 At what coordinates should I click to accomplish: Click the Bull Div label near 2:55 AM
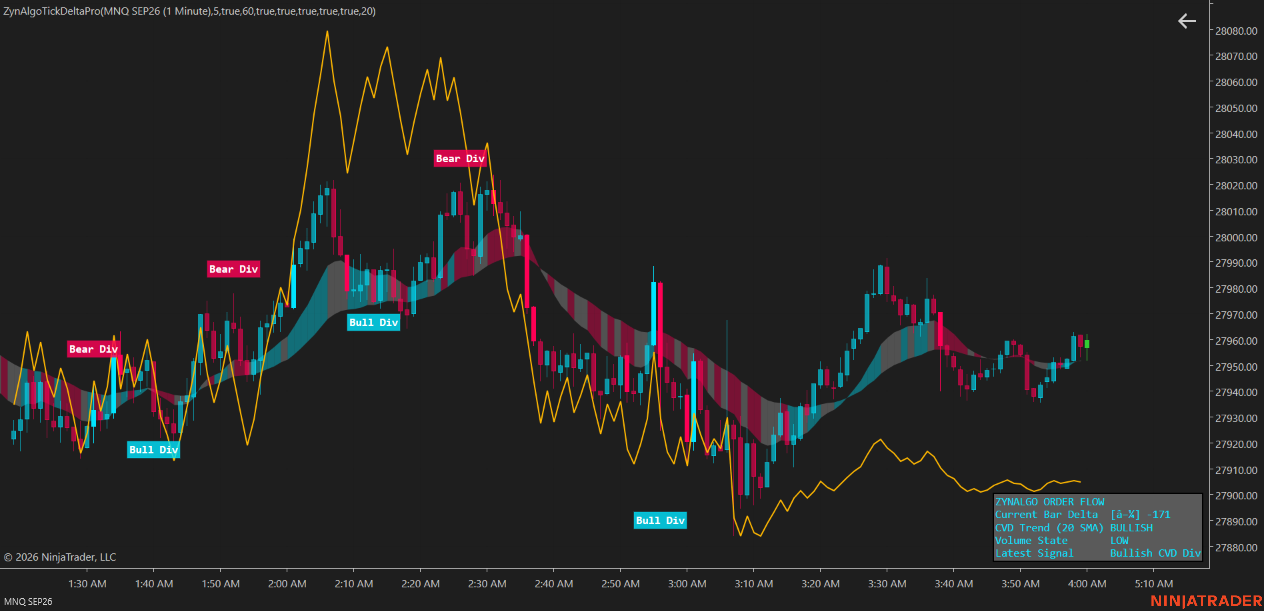[661, 520]
